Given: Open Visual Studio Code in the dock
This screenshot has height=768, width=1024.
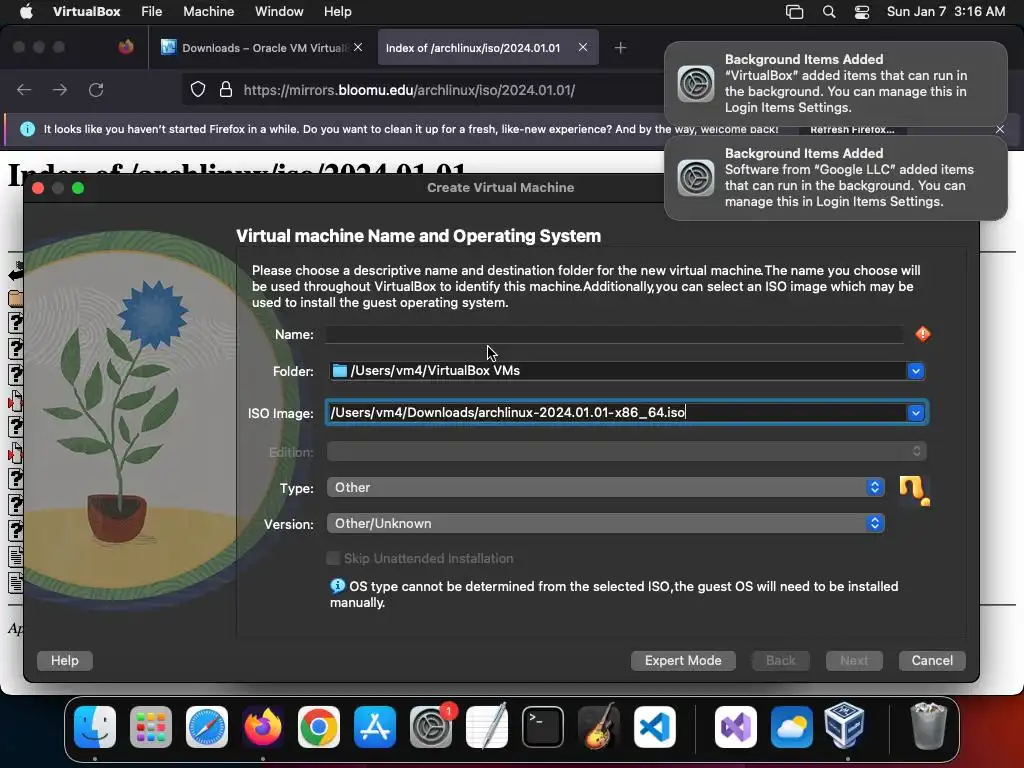Looking at the screenshot, I should [x=655, y=727].
